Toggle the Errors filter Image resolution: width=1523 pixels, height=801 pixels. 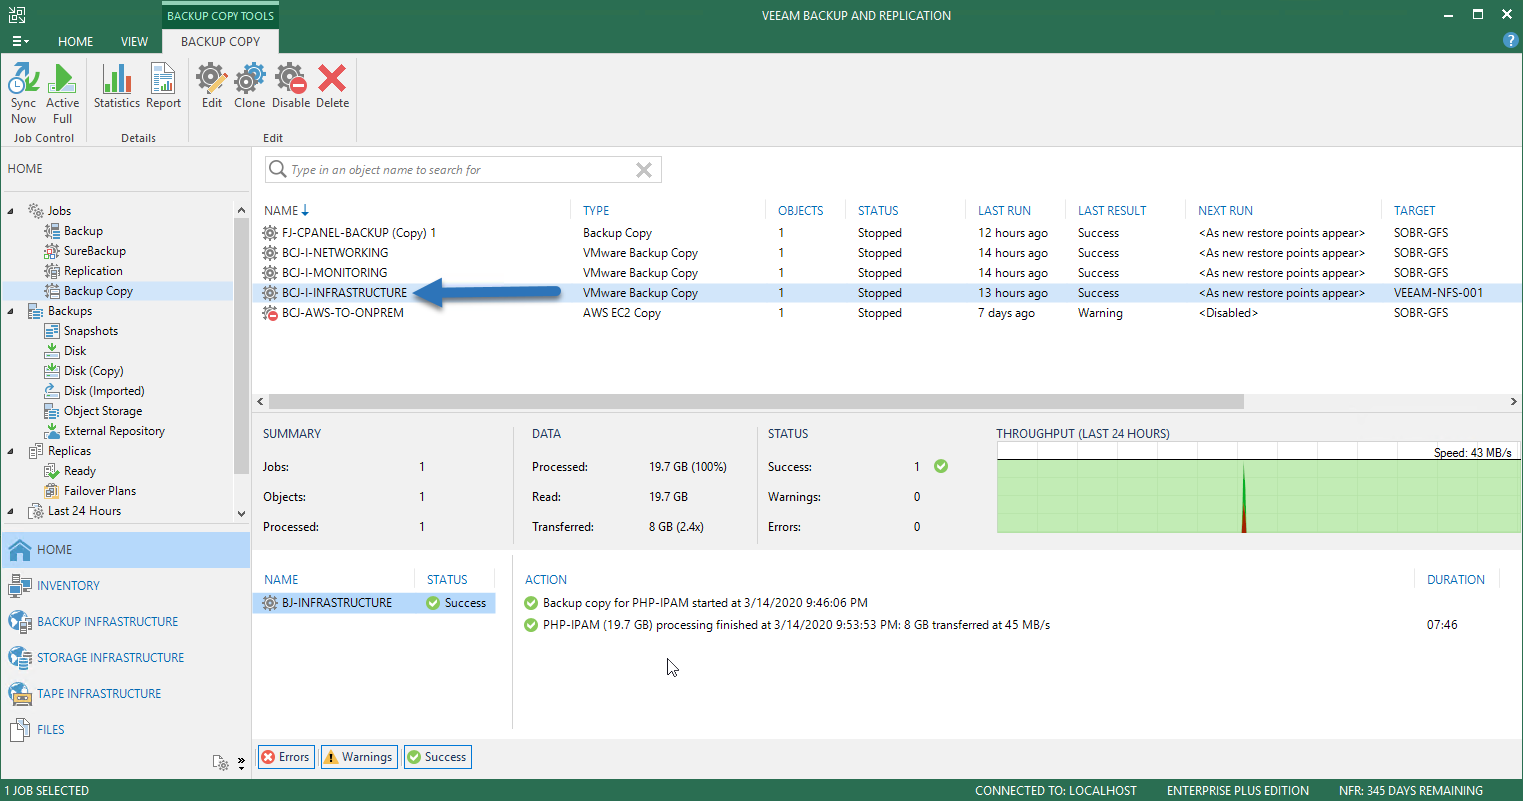(x=285, y=757)
